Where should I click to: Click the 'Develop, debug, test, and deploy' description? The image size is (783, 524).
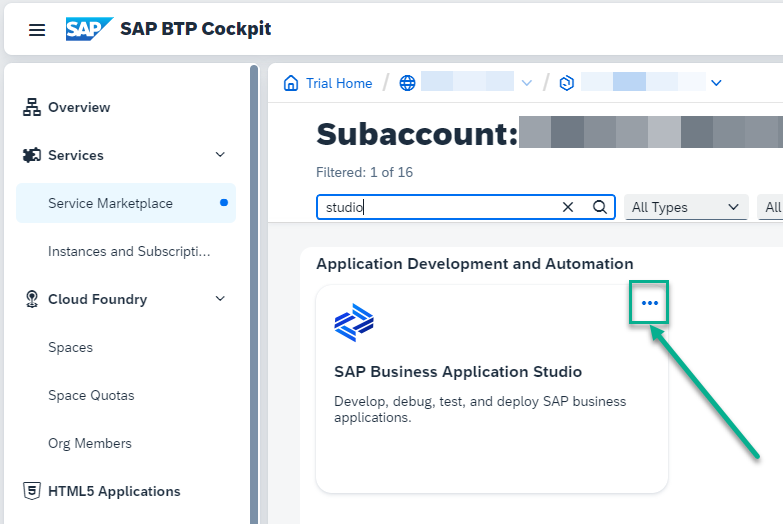coord(480,409)
